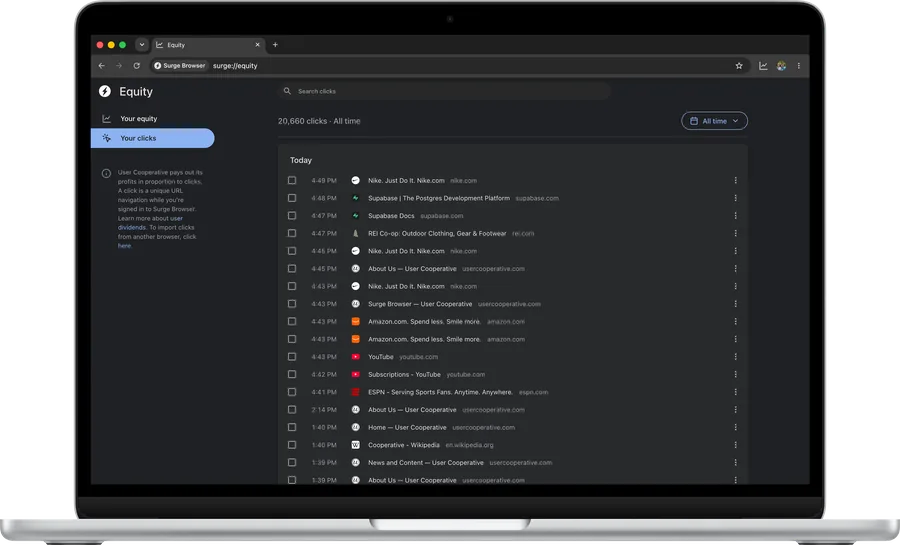
Task: Open more options for 4:49 PM Nike row
Action: [735, 181]
